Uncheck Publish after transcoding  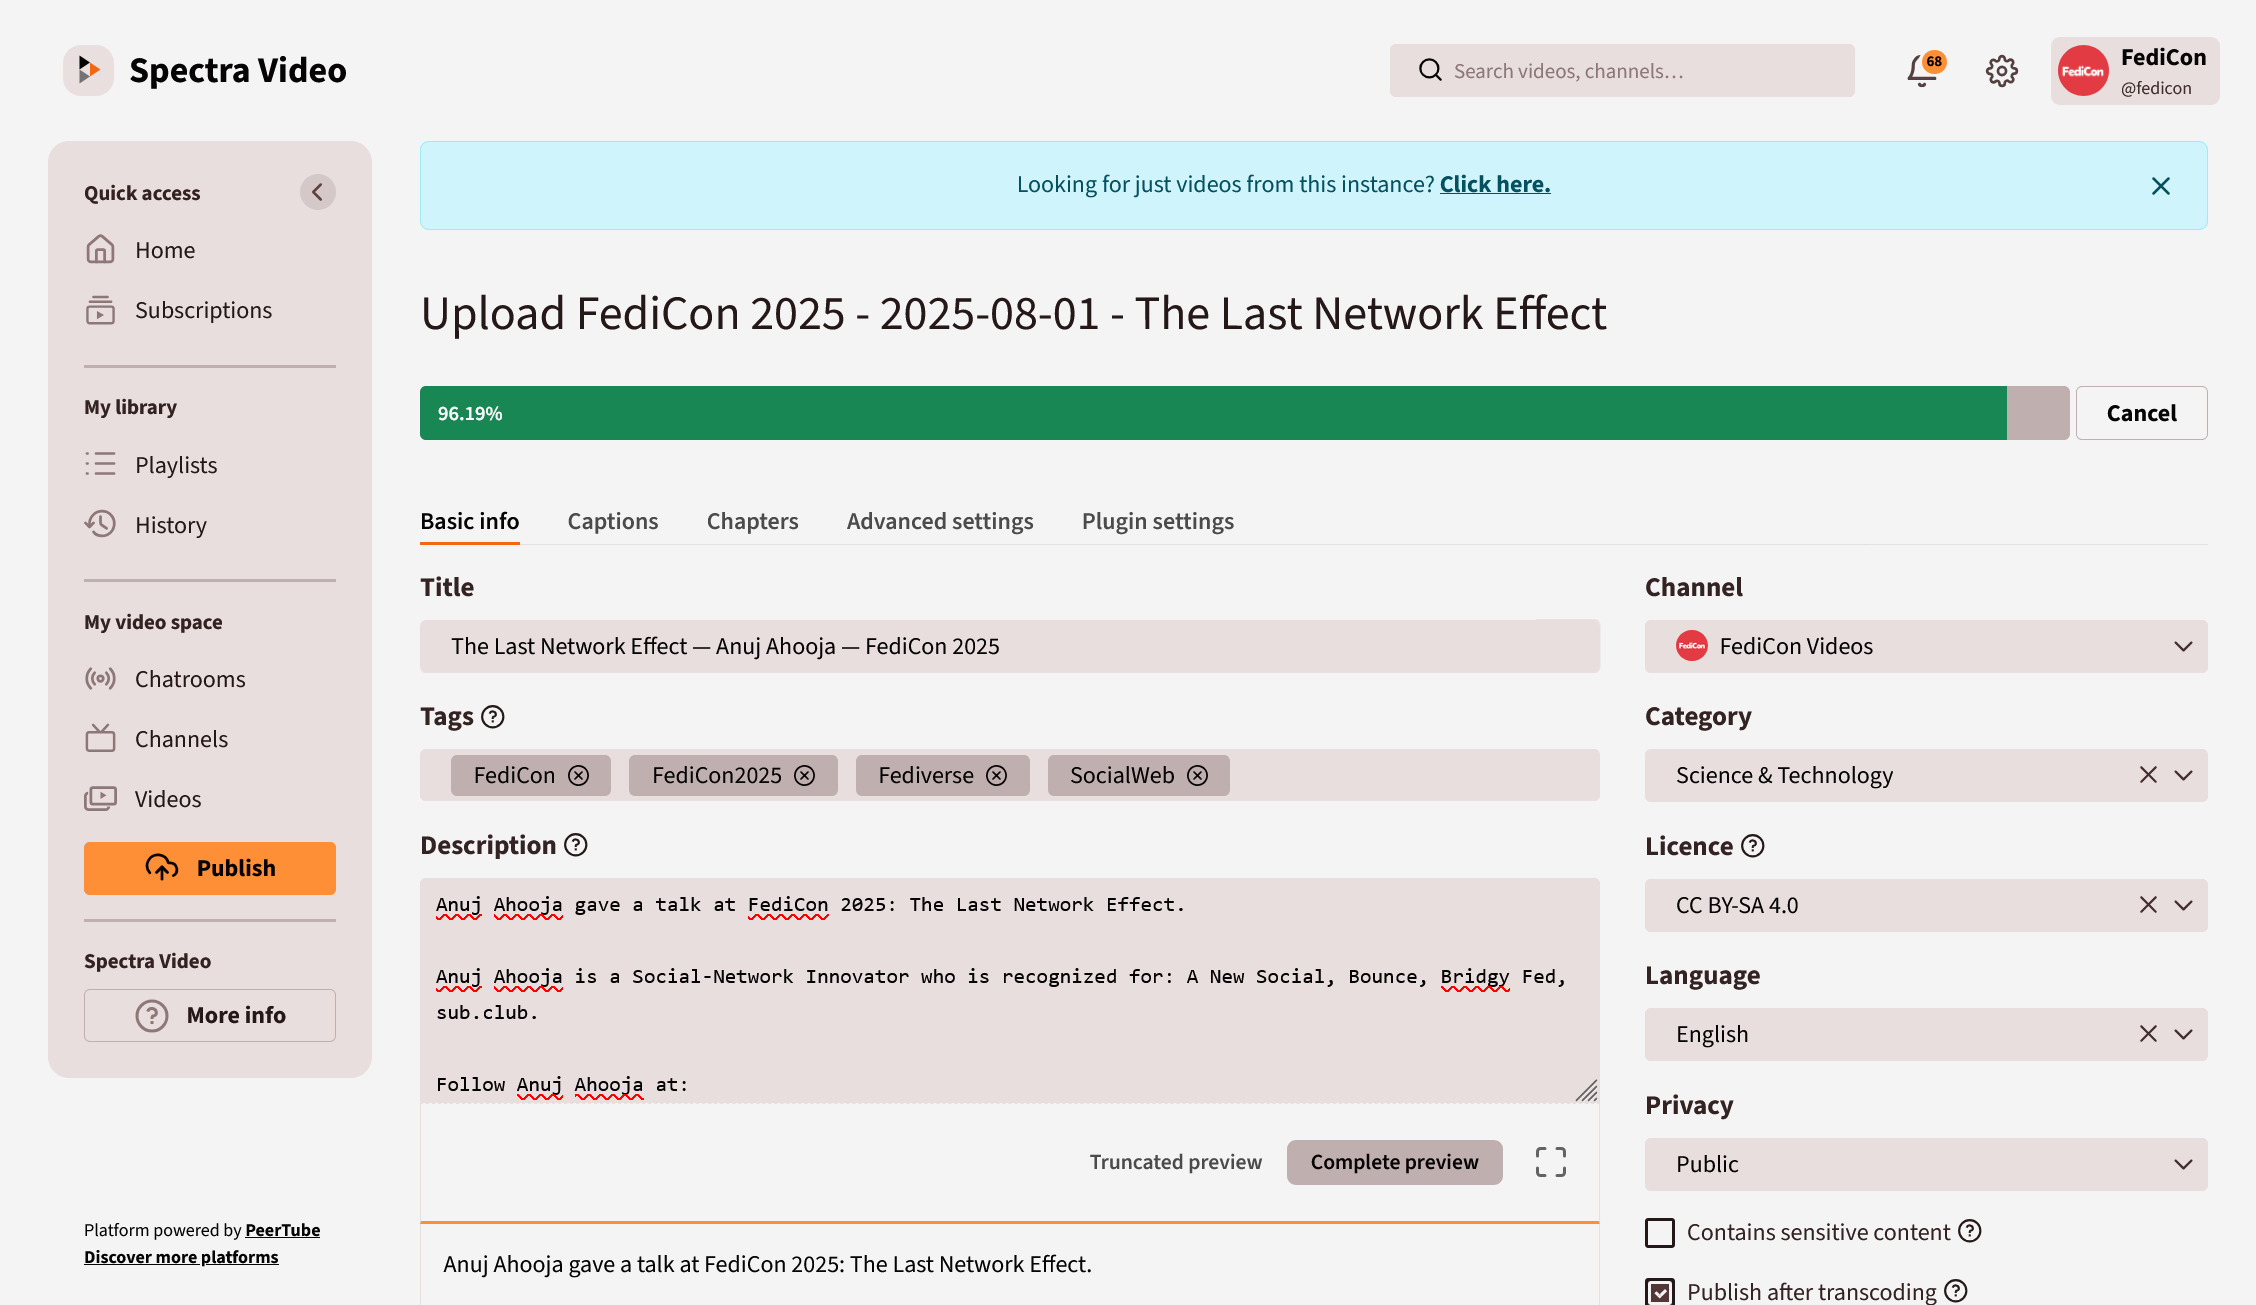pos(1660,1291)
